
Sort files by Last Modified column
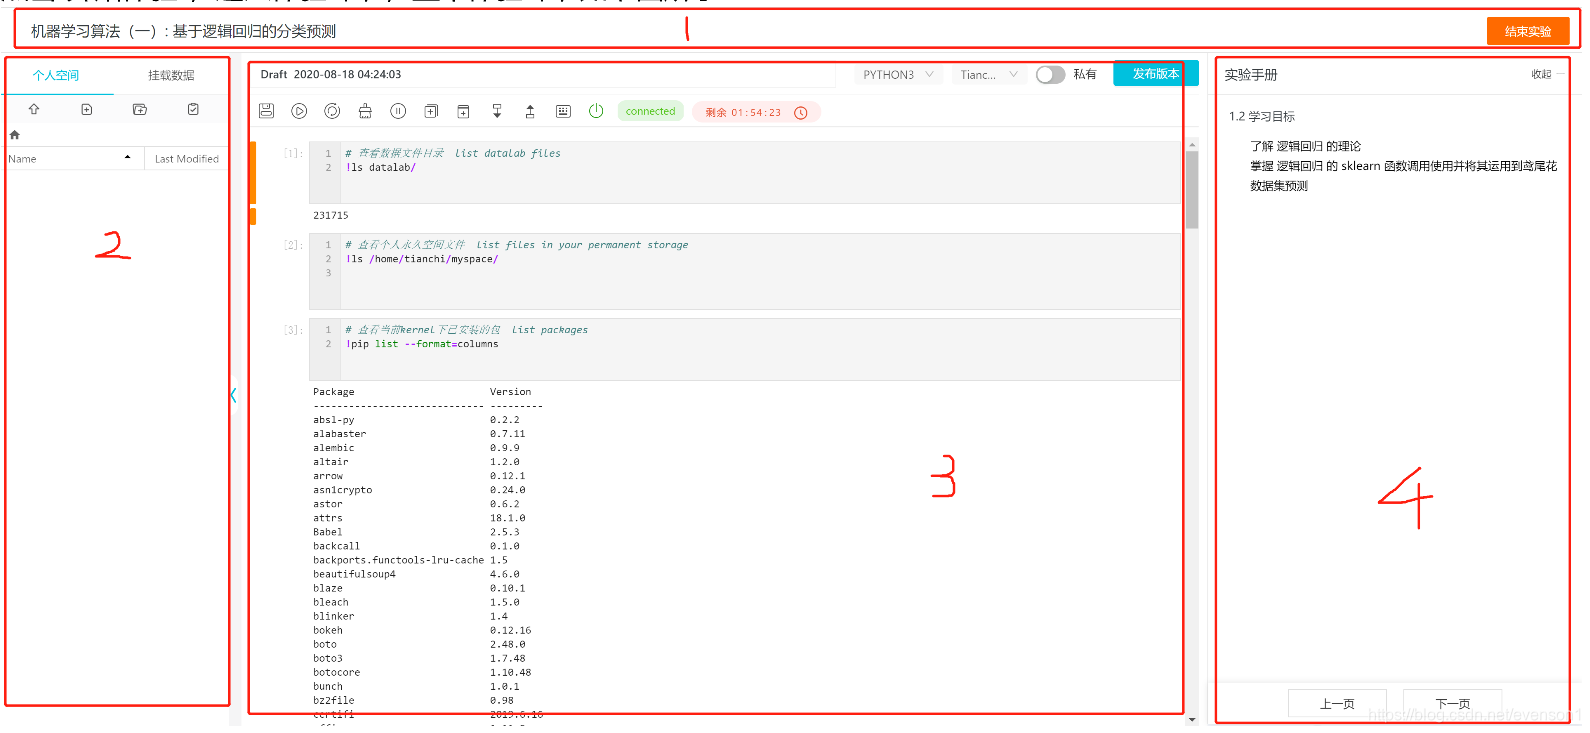click(187, 159)
